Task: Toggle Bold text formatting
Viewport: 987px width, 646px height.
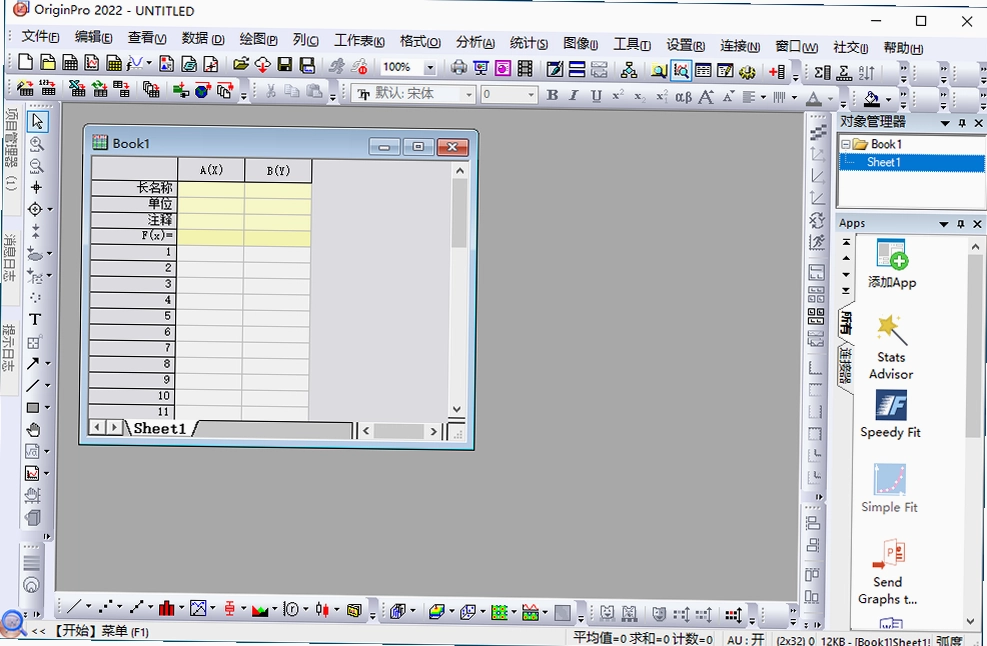Action: (552, 95)
